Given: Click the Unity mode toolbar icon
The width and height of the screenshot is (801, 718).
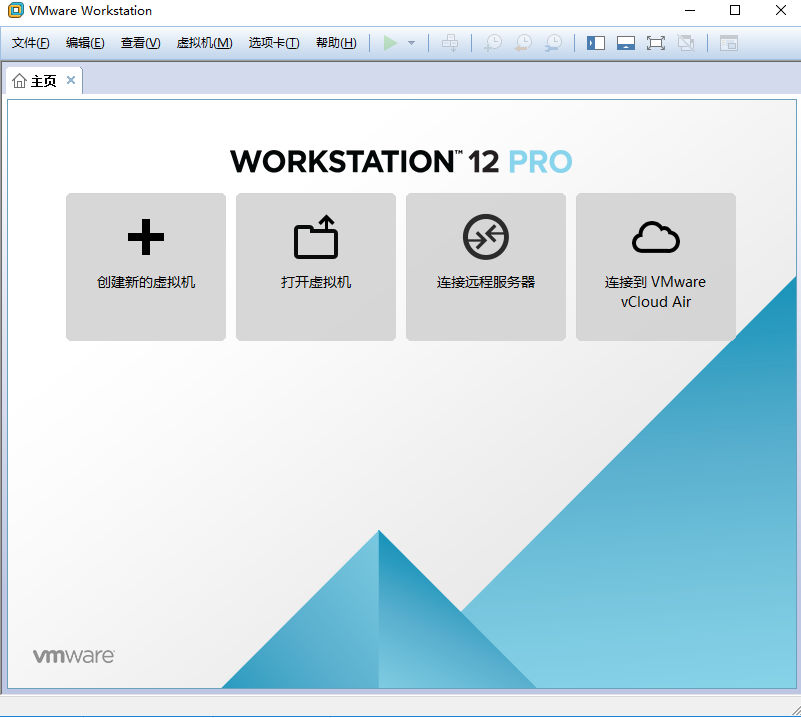Looking at the screenshot, I should click(686, 43).
